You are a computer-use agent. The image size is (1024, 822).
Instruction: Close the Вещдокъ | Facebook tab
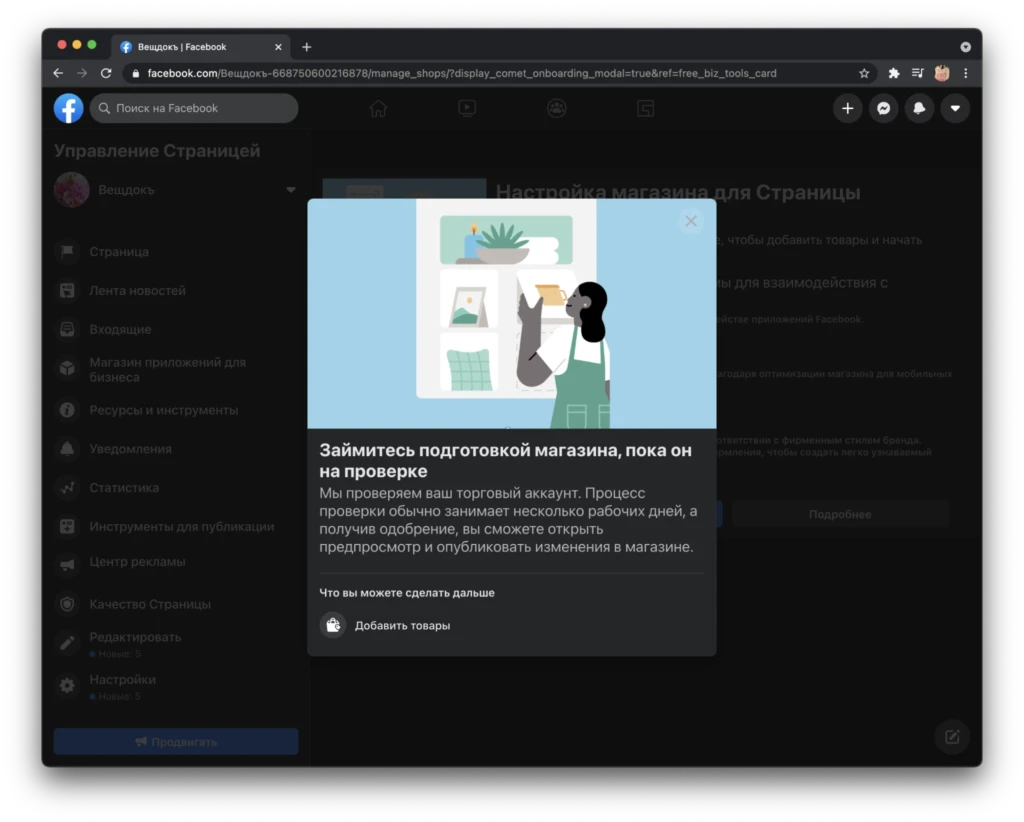278,47
